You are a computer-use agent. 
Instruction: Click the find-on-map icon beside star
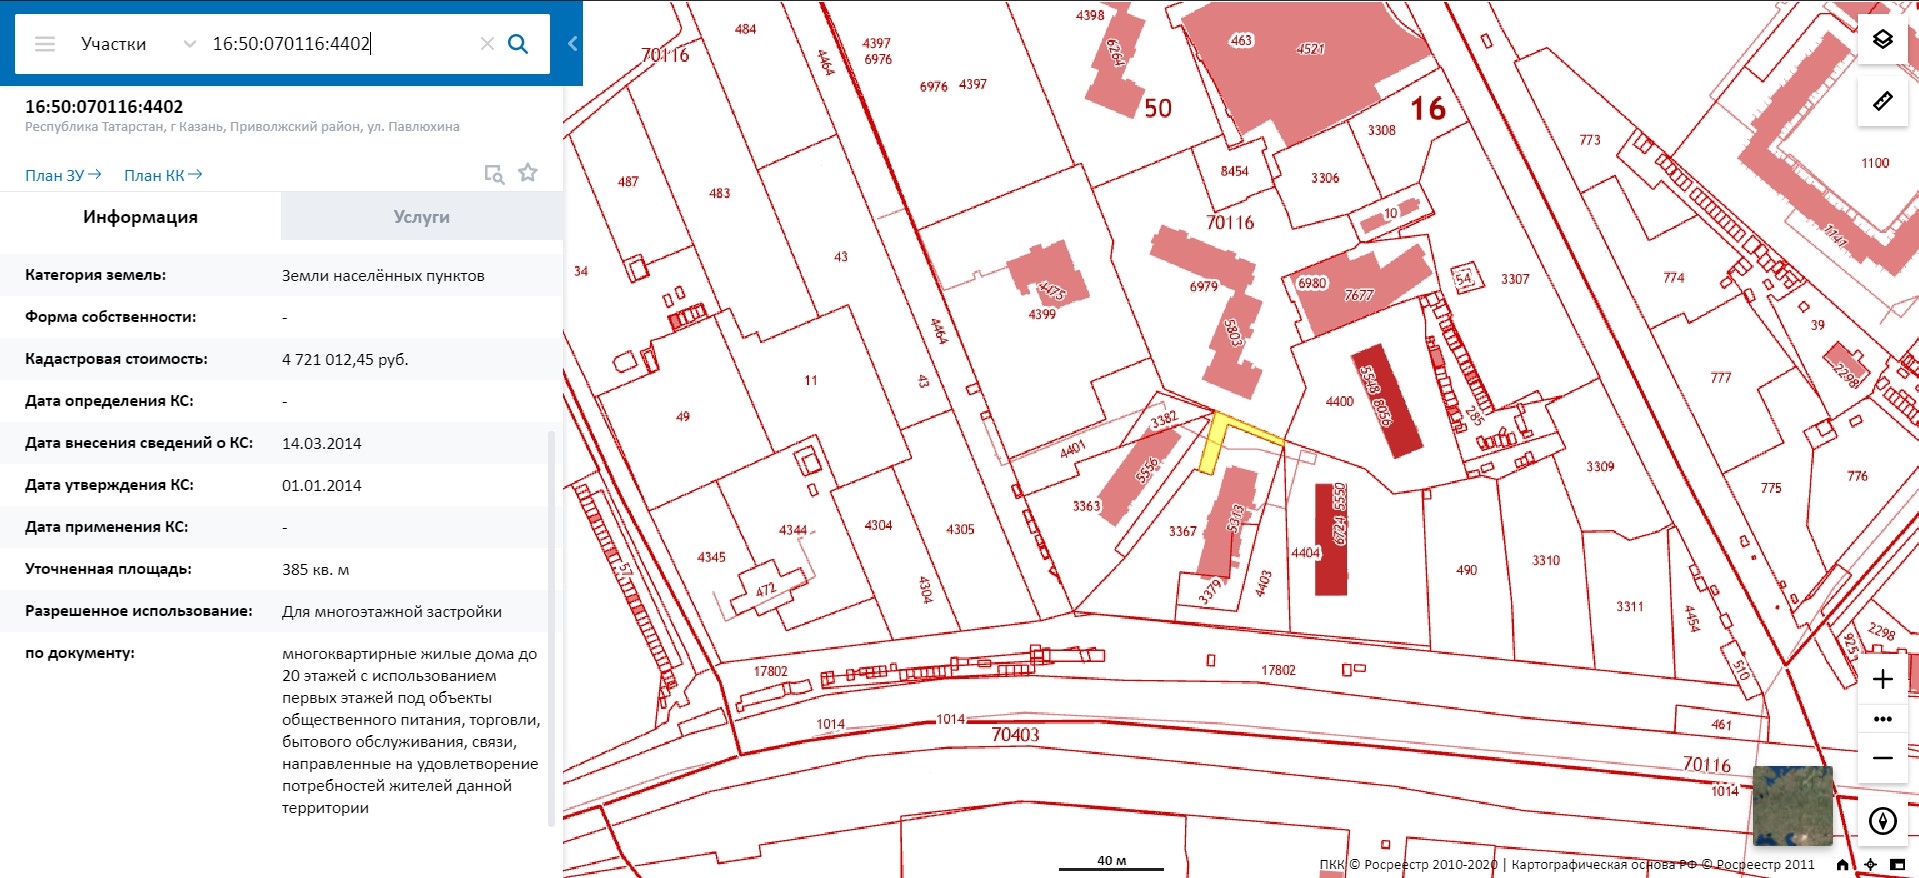pos(494,174)
